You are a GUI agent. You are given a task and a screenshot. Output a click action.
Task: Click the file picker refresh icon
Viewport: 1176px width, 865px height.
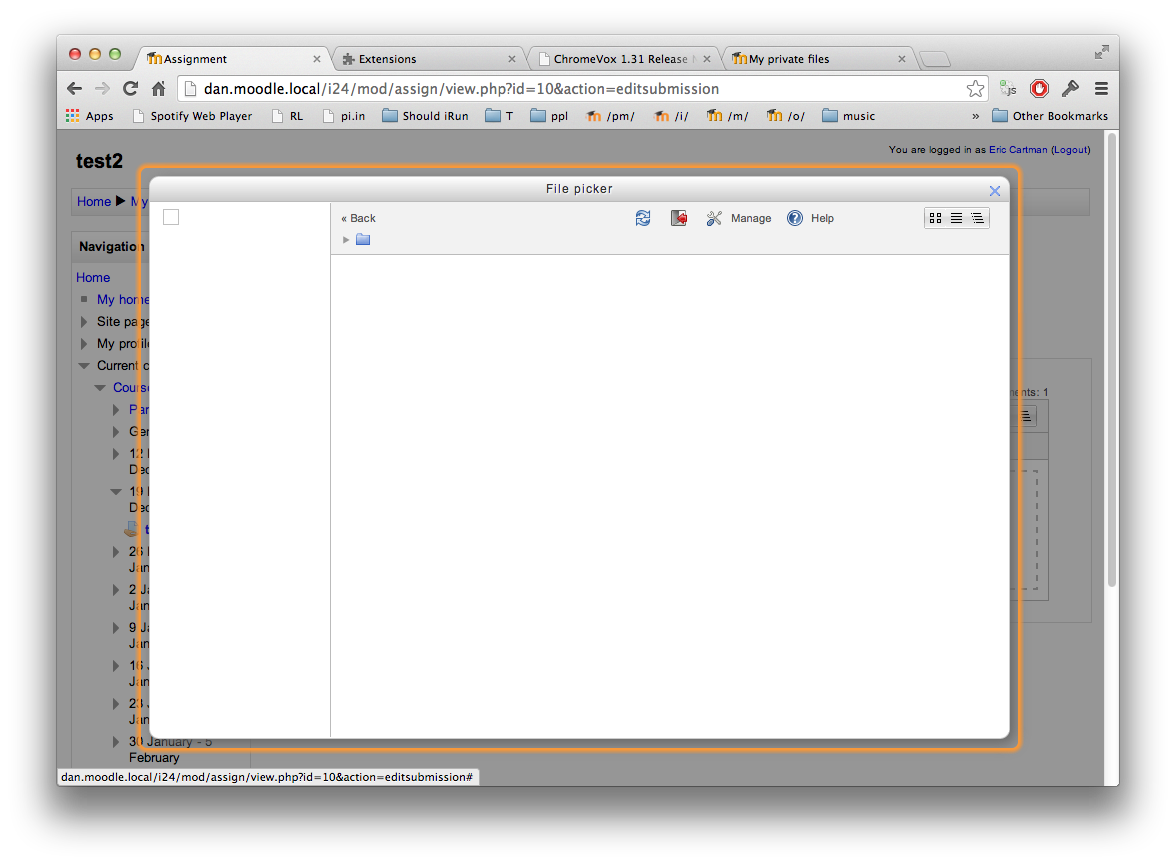coord(643,218)
